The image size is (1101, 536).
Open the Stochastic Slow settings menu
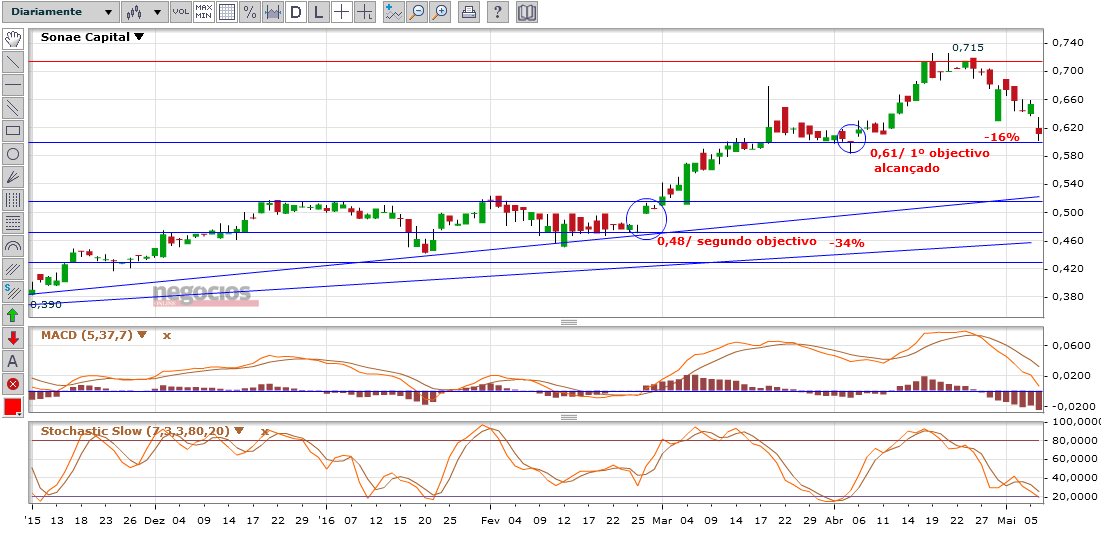tap(240, 431)
